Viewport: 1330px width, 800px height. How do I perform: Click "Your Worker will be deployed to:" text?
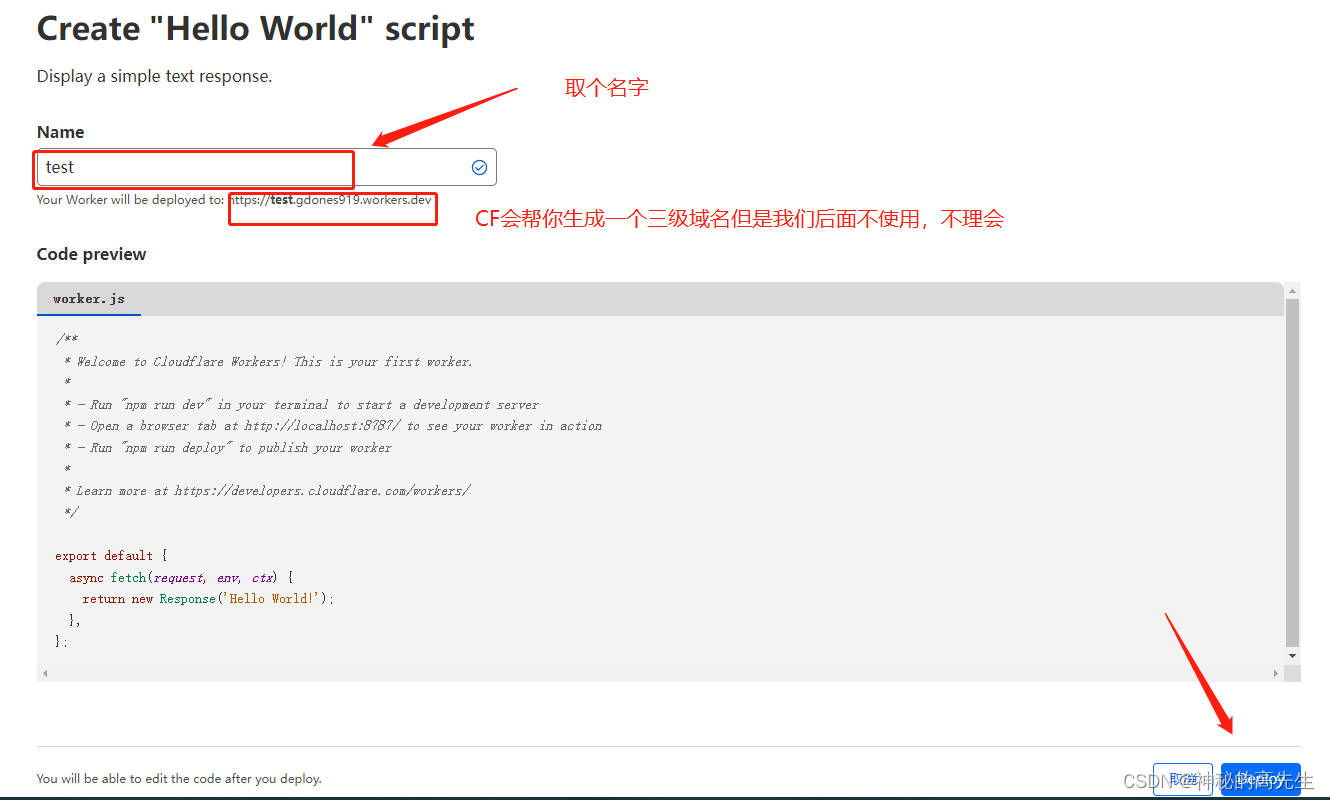pos(130,200)
